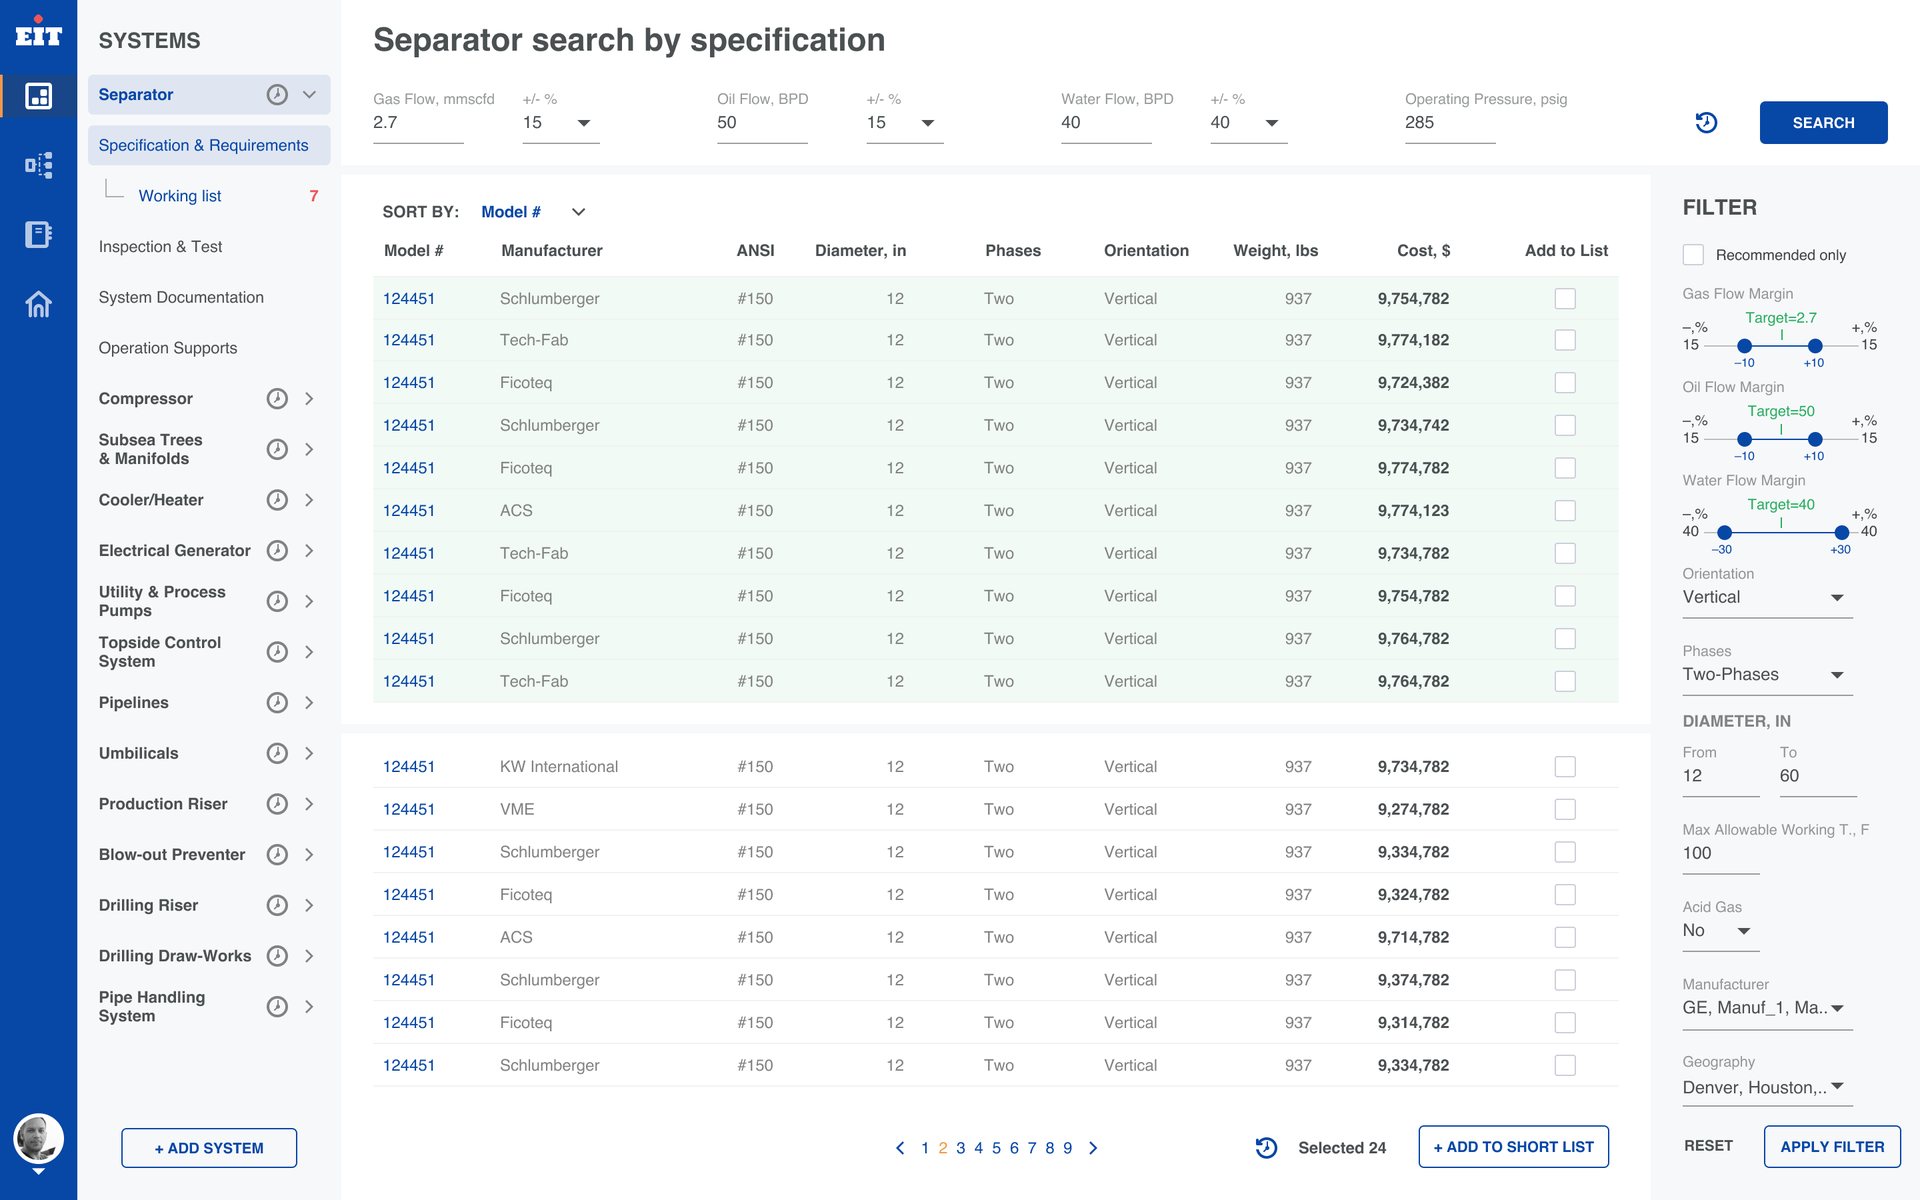Viewport: 1920px width, 1200px height.
Task: Click the history icon beside Selected 24
Action: (1266, 1148)
